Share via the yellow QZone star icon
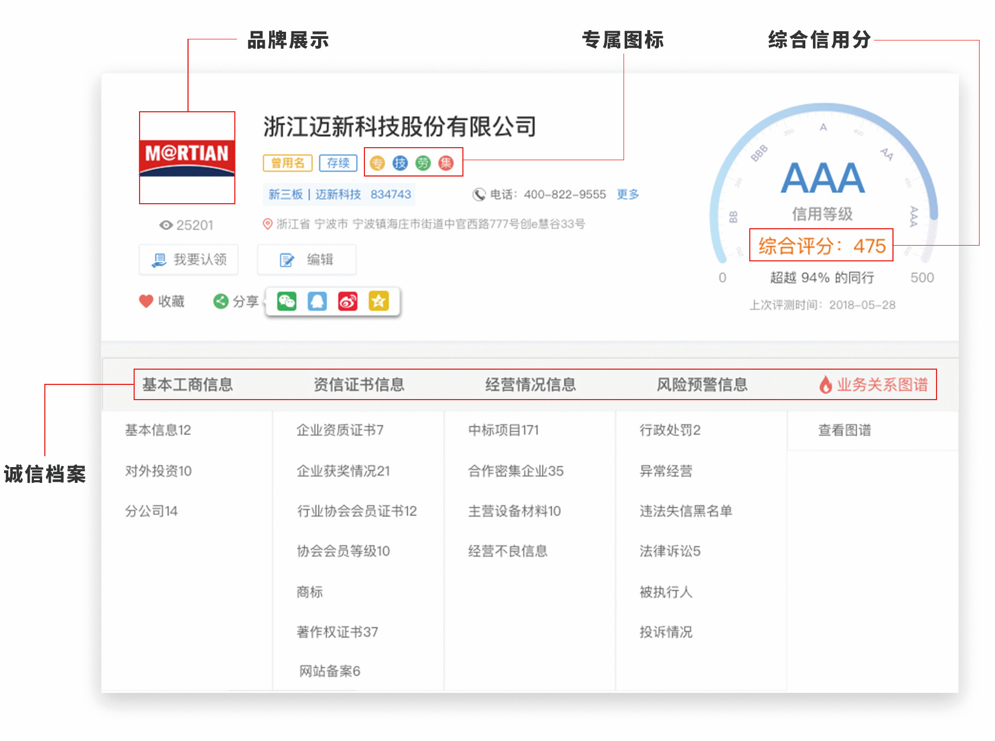The width and height of the screenshot is (995, 741). [x=378, y=301]
